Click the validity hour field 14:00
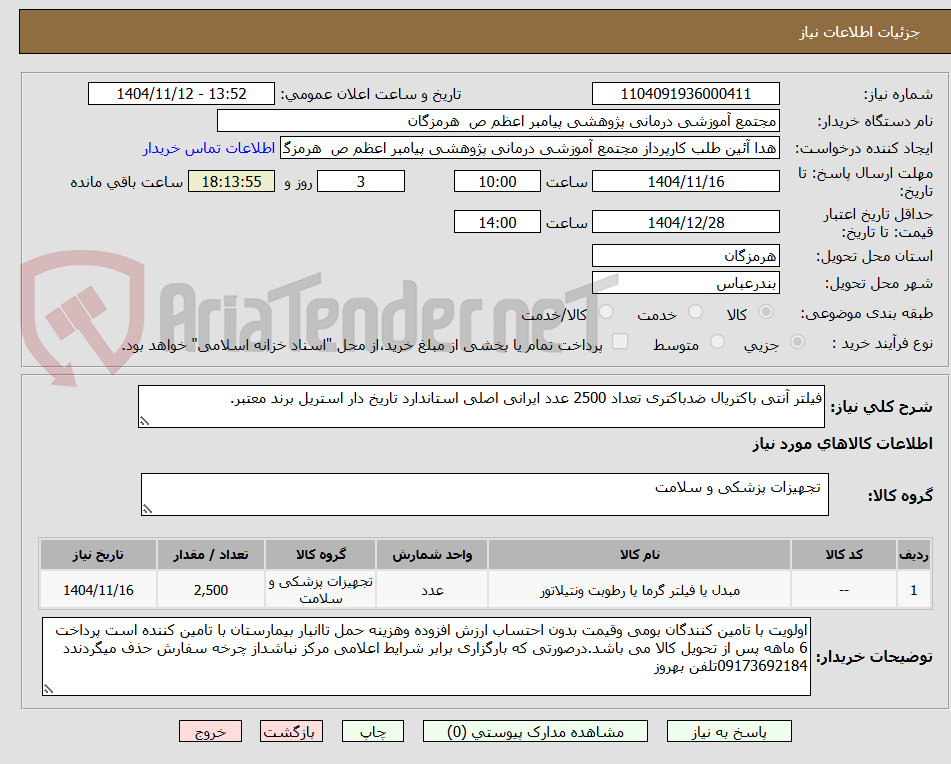 pyautogui.click(x=497, y=222)
